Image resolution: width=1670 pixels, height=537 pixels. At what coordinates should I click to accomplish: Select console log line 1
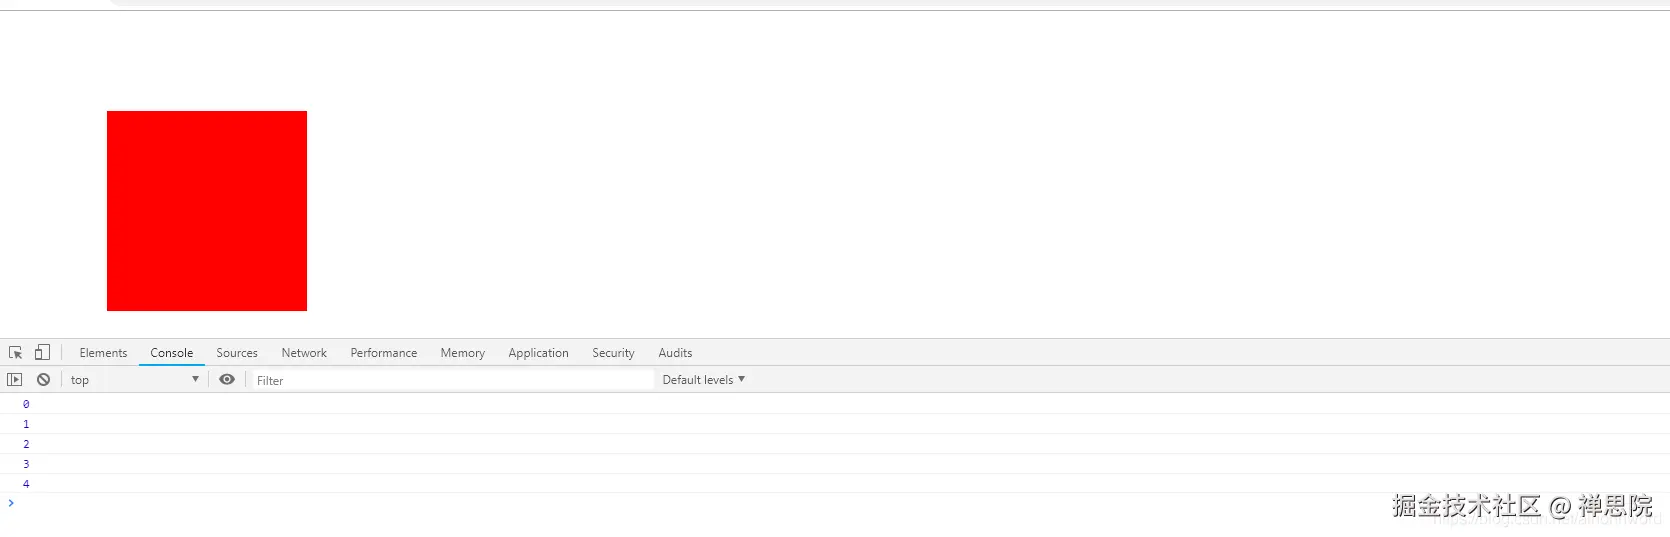point(835,424)
